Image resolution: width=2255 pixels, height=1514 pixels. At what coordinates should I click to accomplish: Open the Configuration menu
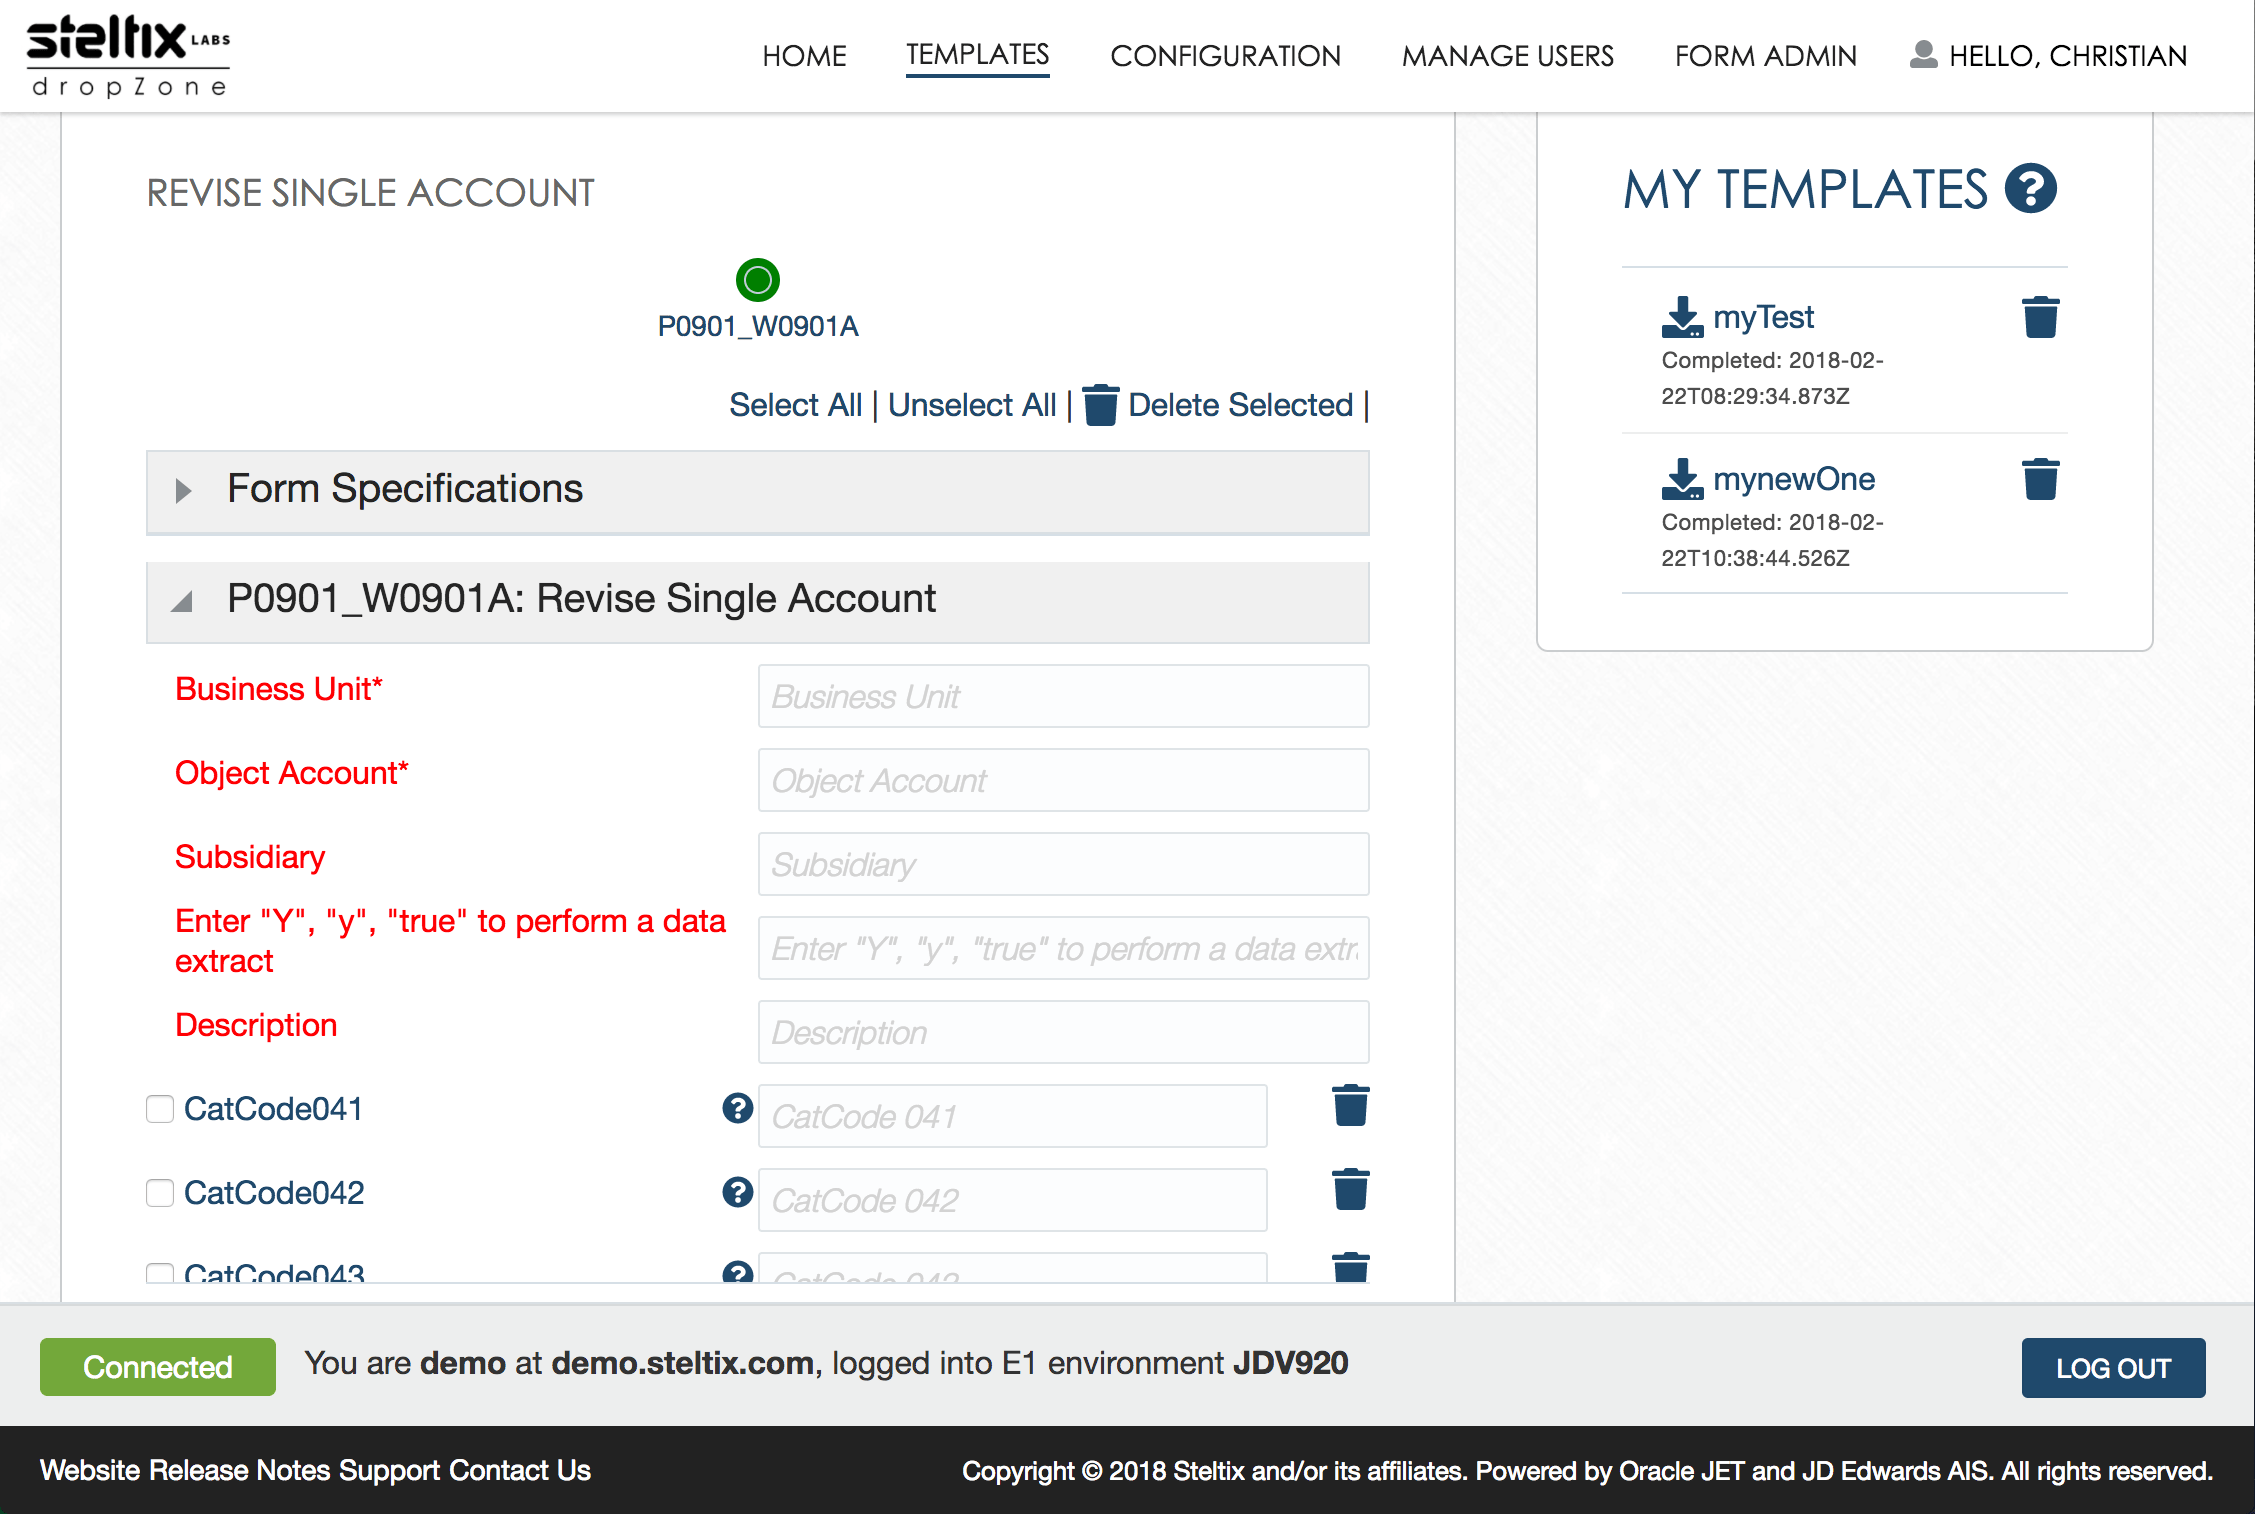coord(1225,56)
